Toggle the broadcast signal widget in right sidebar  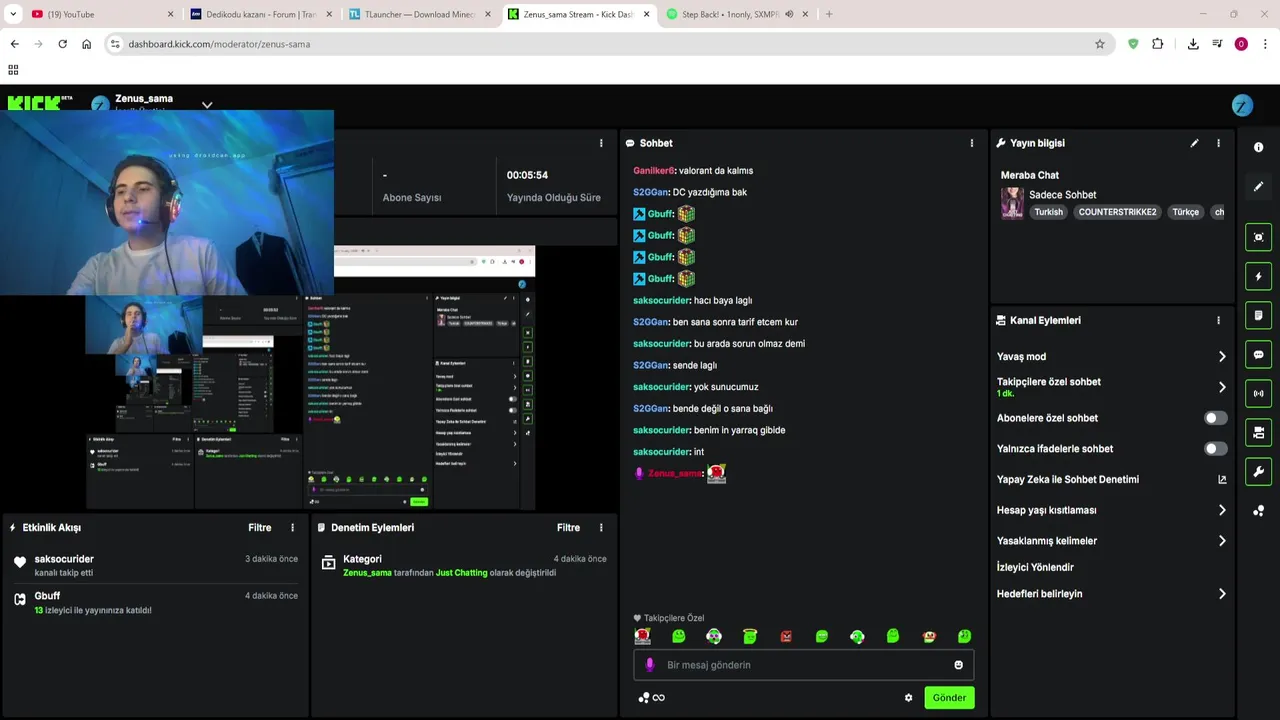[1258, 393]
